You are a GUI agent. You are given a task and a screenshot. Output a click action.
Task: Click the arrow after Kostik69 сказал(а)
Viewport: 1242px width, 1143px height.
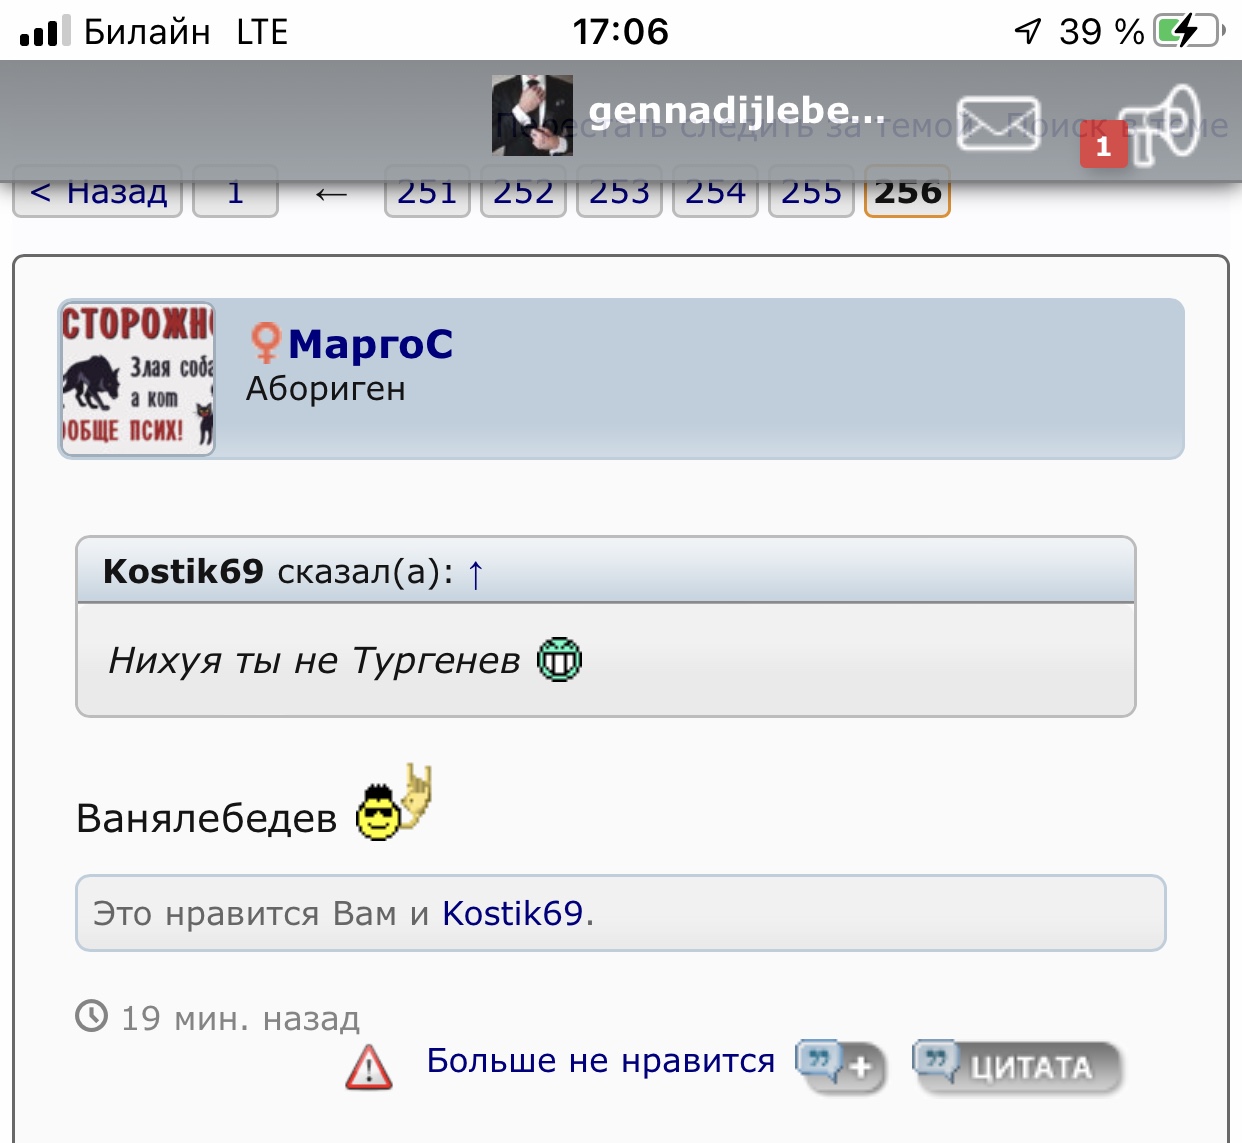pos(476,574)
